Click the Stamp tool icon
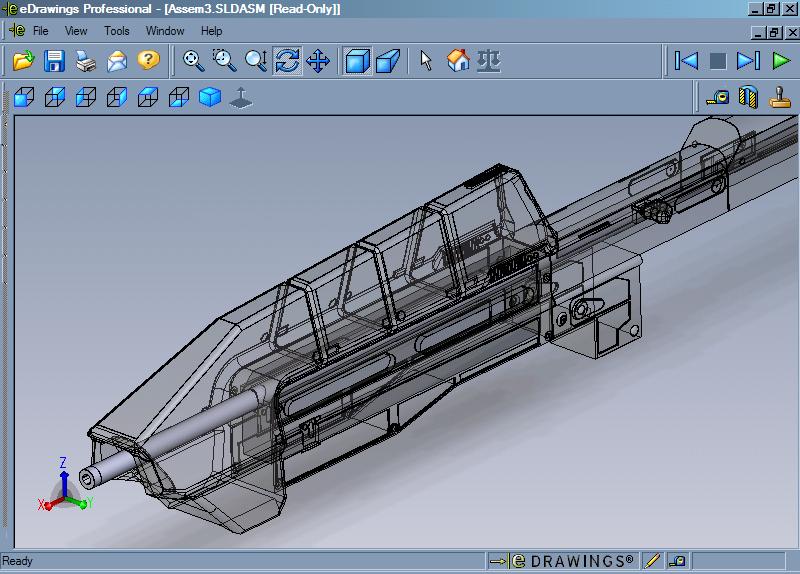 [x=779, y=97]
